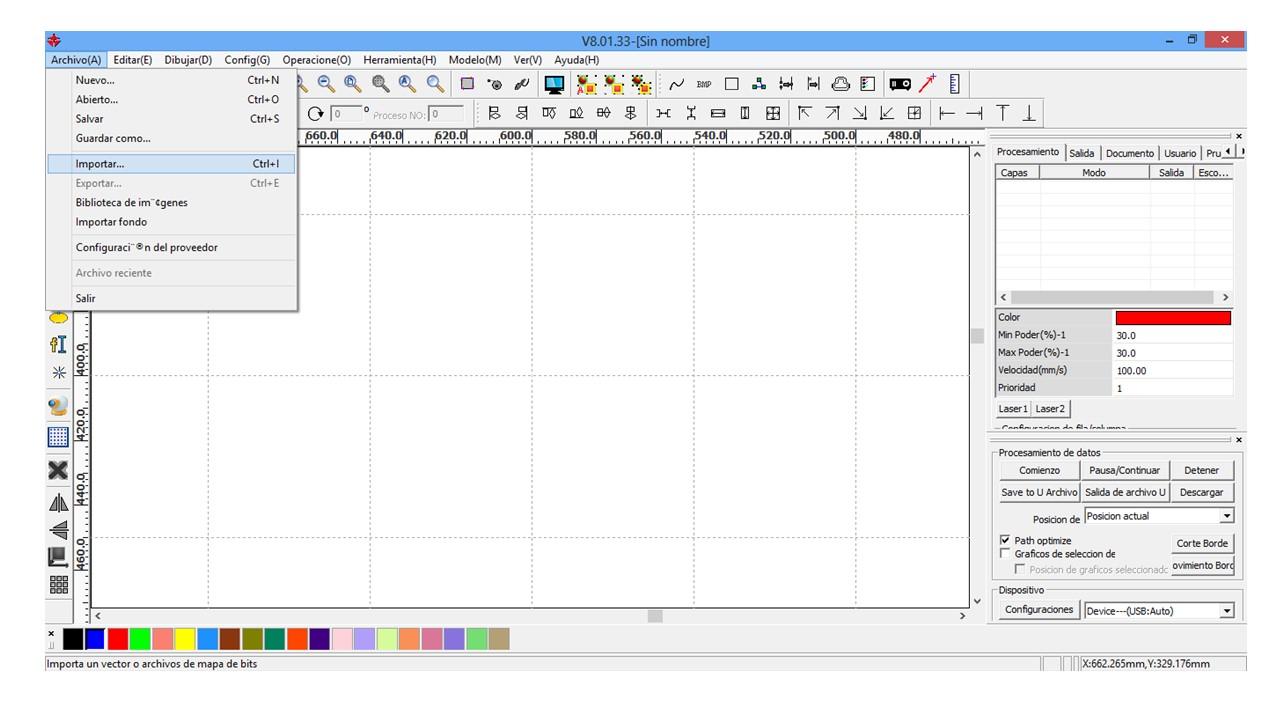Select the Laser2 tab
This screenshot has height=720, width=1280.
click(x=1050, y=409)
